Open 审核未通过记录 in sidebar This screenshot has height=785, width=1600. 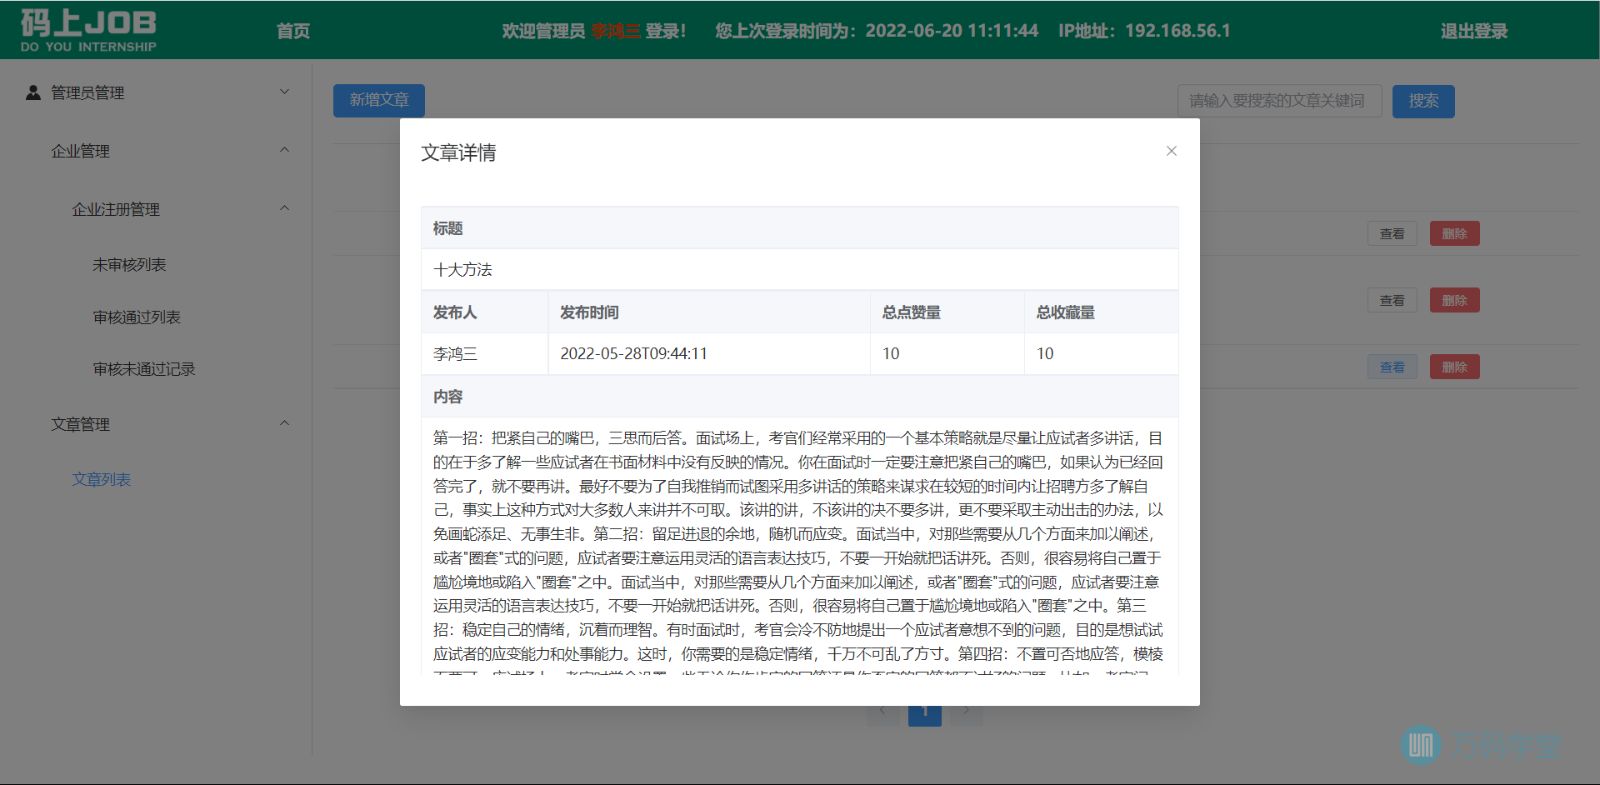click(144, 369)
